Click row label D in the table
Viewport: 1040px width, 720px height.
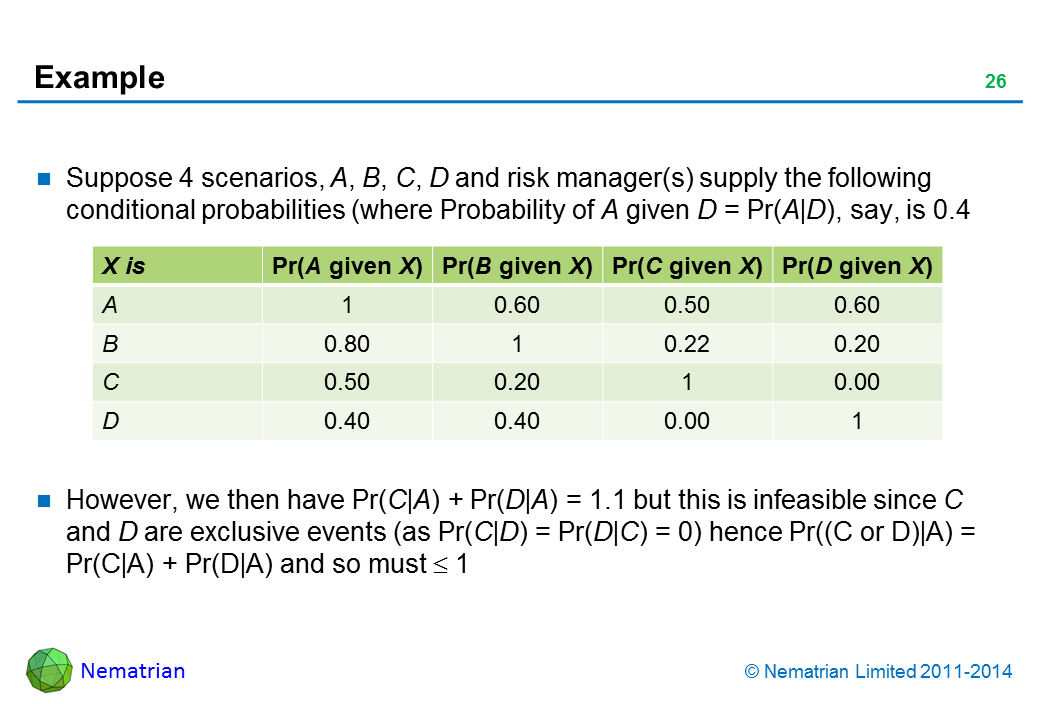pos(109,421)
